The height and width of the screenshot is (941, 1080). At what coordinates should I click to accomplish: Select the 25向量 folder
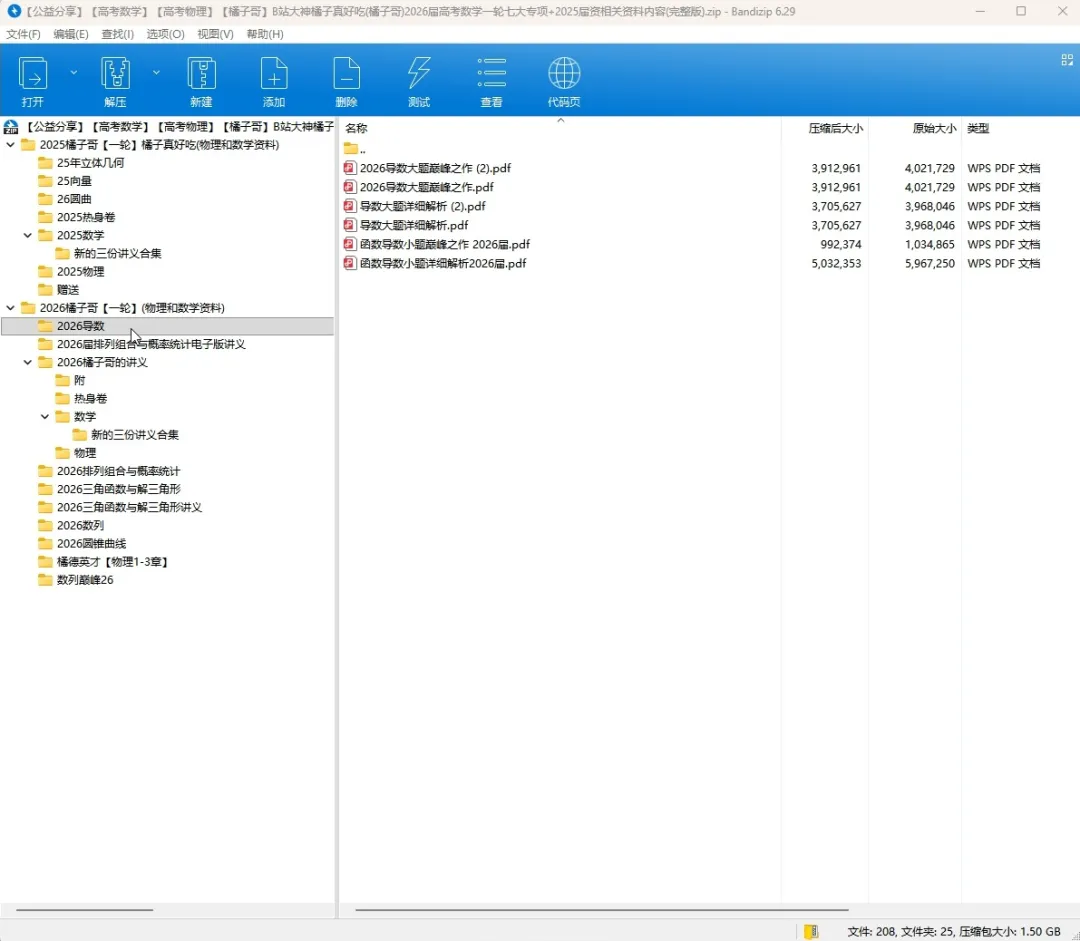(74, 180)
